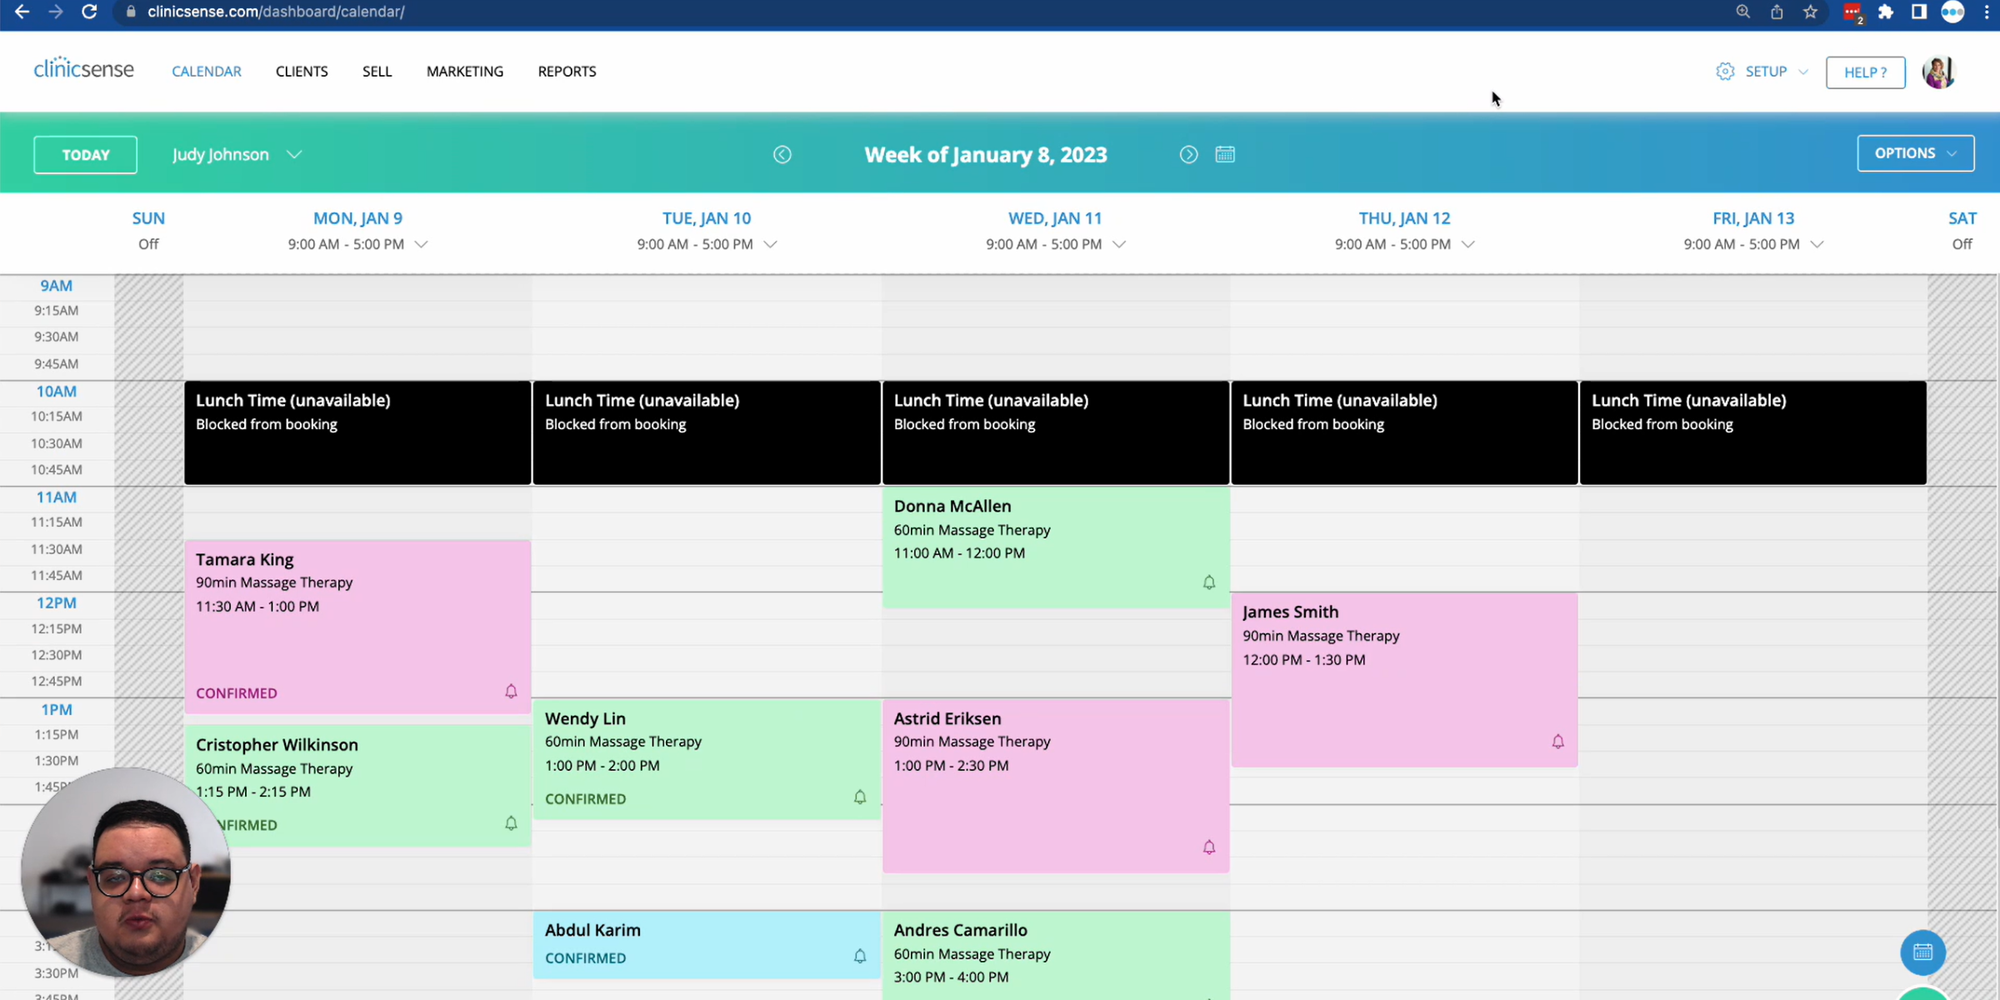Bookmark this page with the star
2000x1000 pixels.
point(1810,12)
